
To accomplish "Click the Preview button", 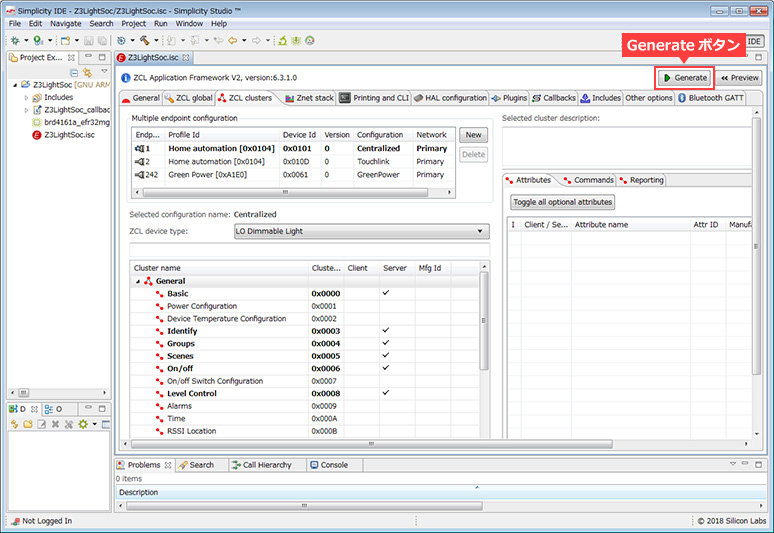I will (739, 77).
